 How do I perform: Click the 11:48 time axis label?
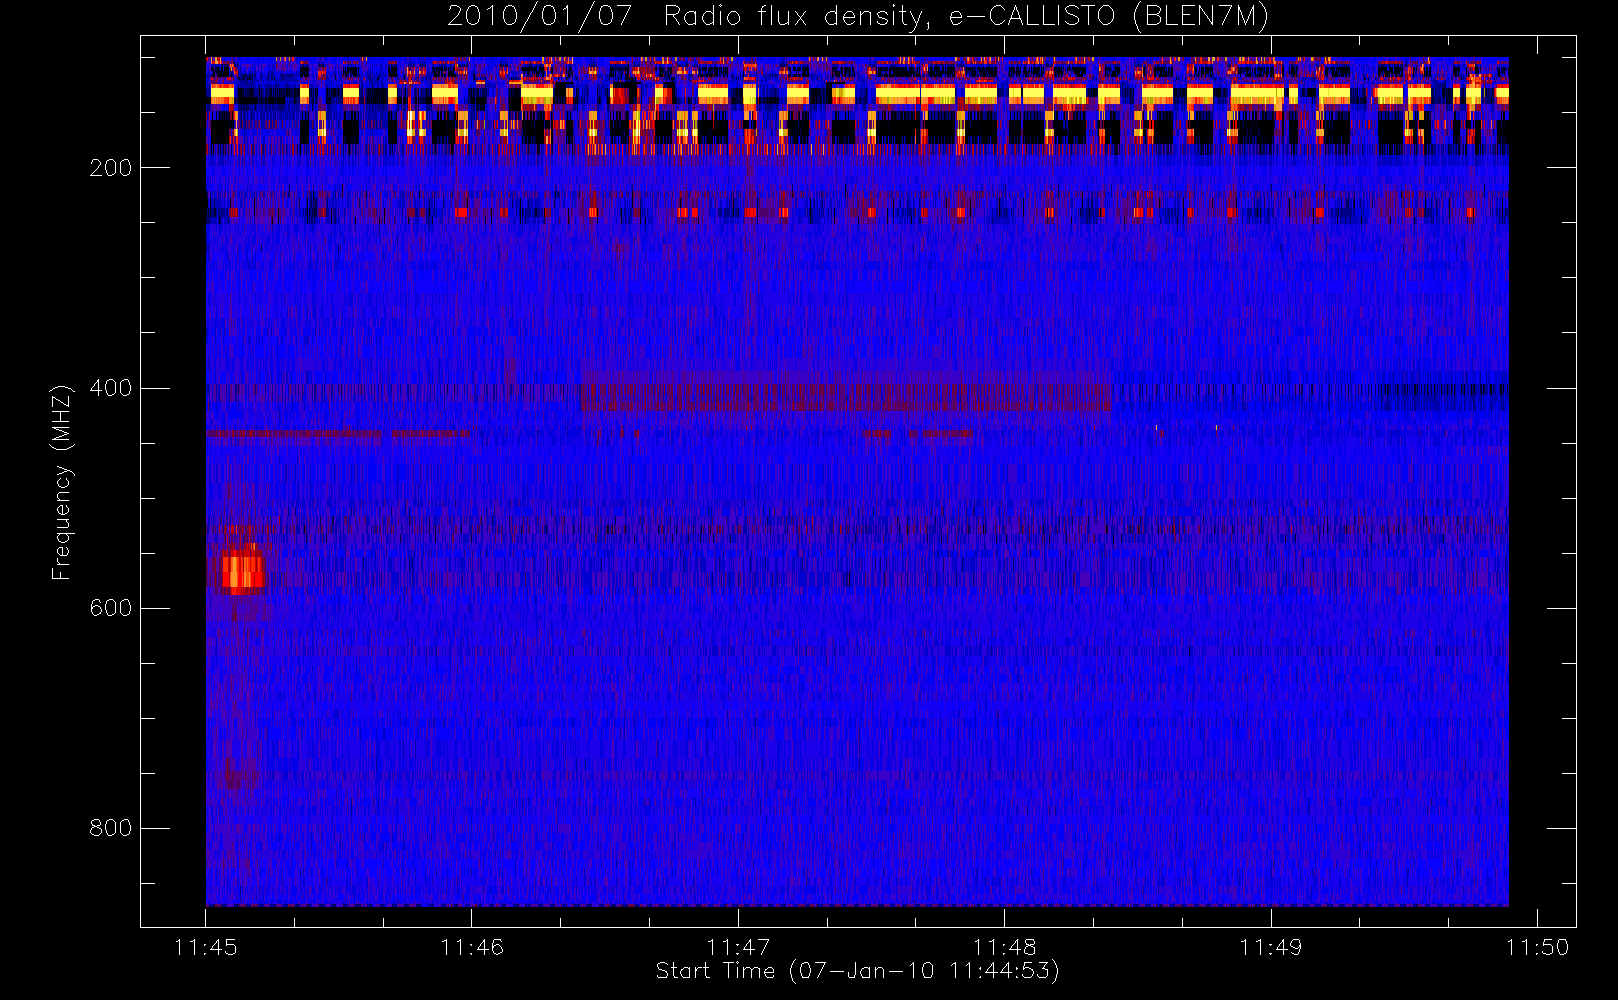1004,947
